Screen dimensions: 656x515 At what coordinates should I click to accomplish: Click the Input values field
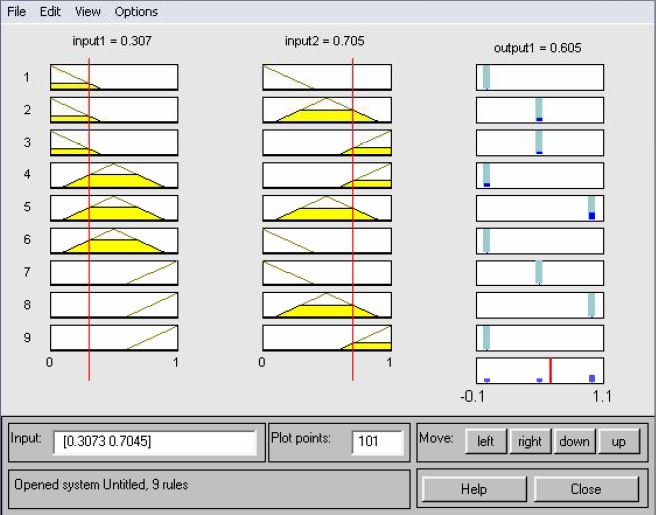(155, 442)
